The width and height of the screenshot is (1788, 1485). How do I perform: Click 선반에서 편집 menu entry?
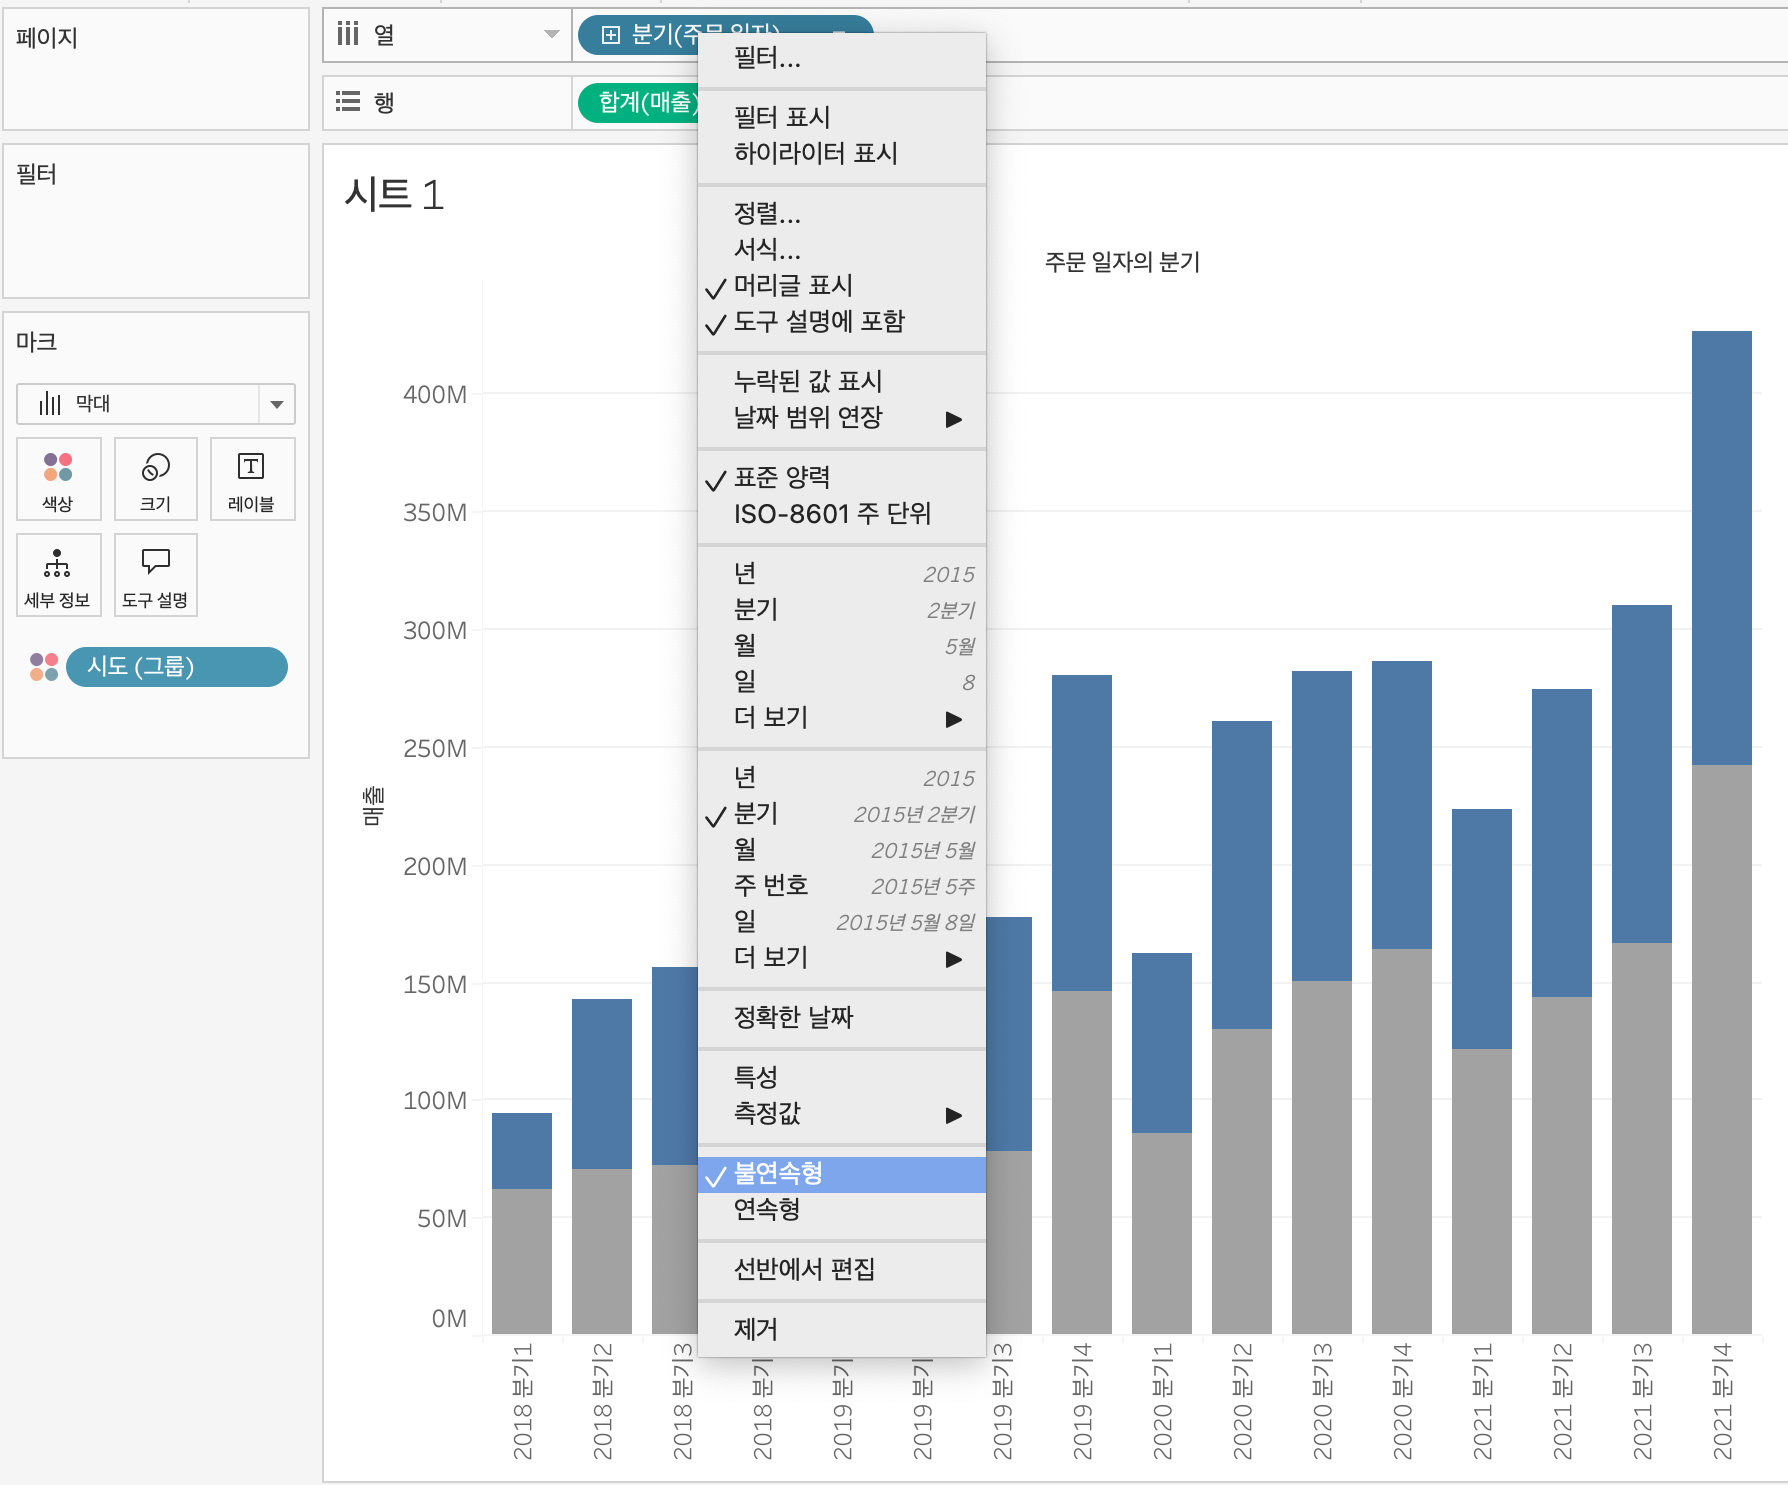[842, 1270]
